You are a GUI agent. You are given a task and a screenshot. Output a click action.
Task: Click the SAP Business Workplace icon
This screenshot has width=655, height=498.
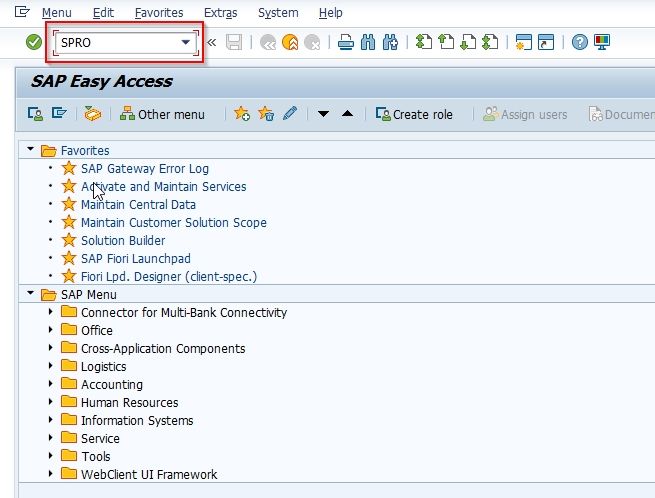(93, 114)
